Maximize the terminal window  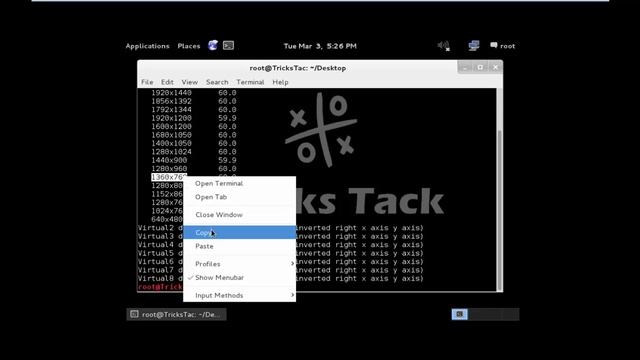click(x=480, y=67)
